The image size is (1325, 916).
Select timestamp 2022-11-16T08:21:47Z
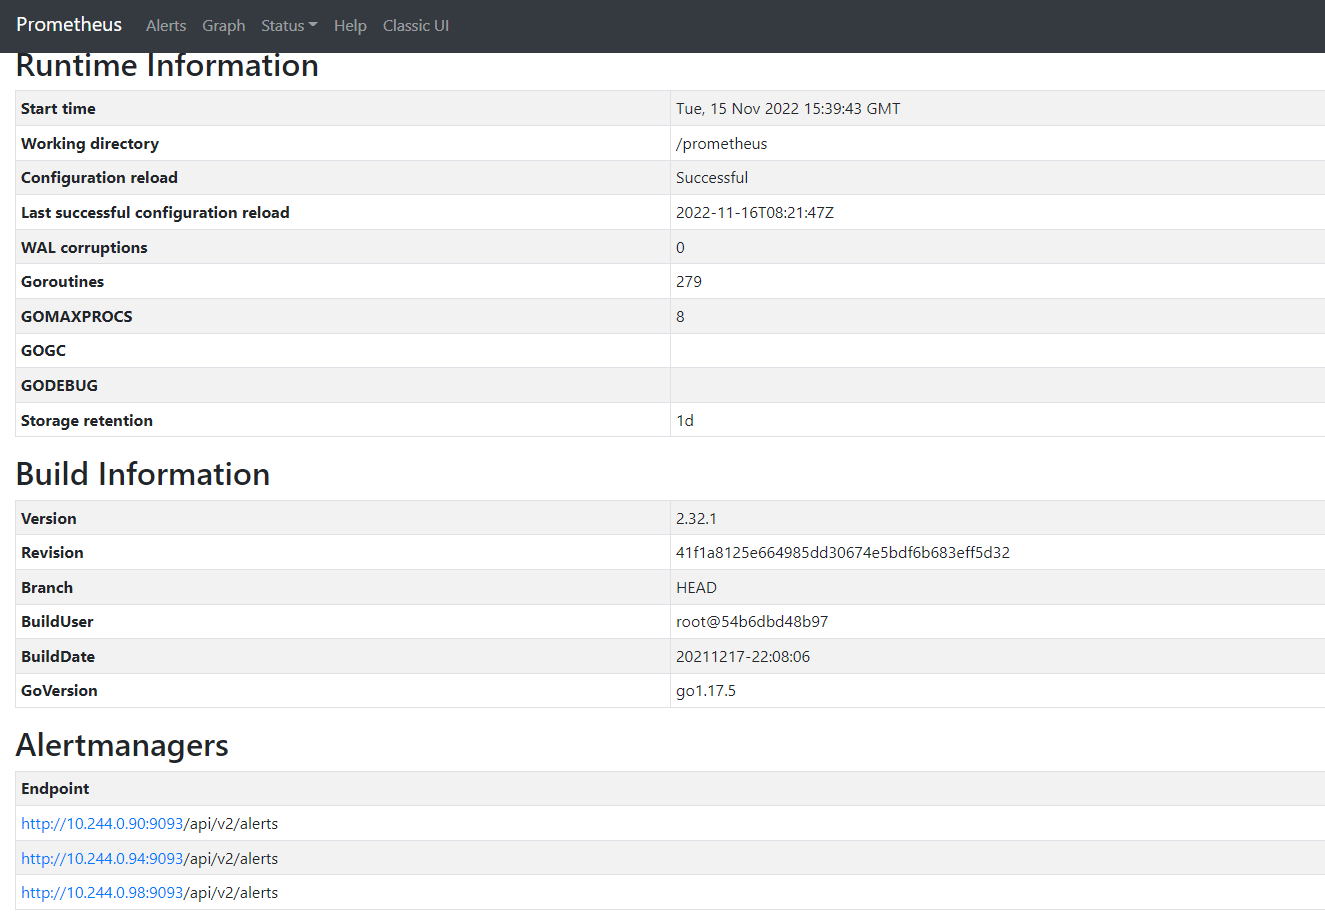[755, 213]
